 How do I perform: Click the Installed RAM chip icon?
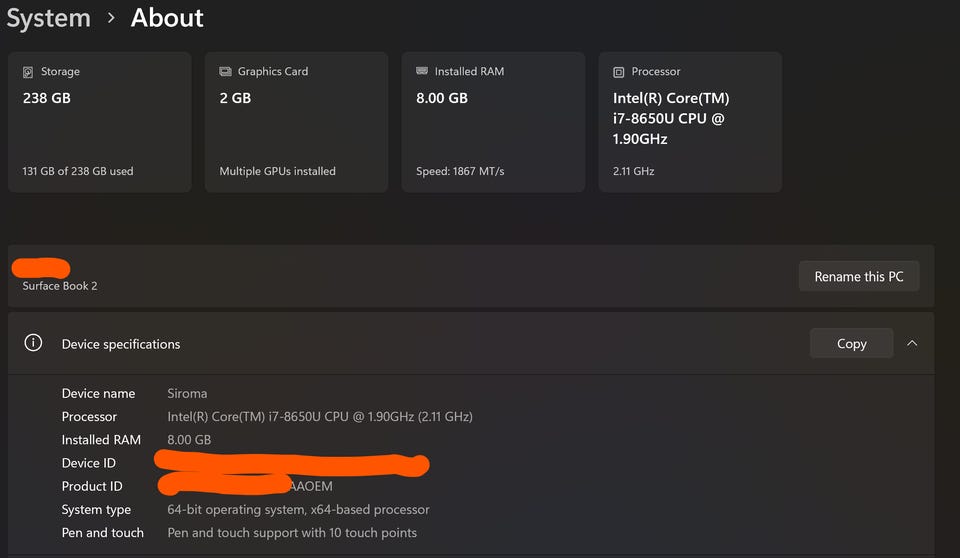click(x=422, y=72)
